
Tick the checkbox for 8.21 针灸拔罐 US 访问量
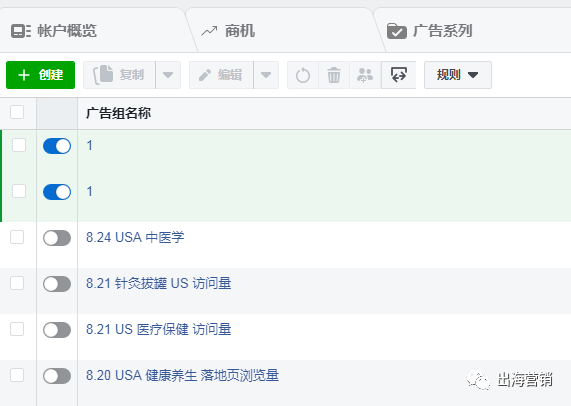[17, 283]
